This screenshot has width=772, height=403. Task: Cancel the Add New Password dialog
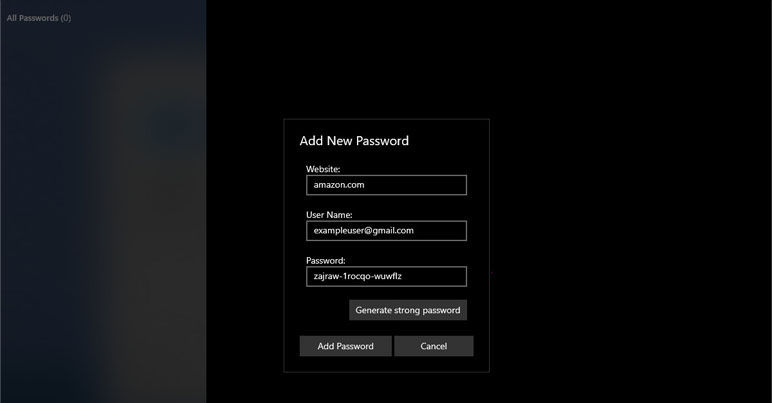click(434, 346)
